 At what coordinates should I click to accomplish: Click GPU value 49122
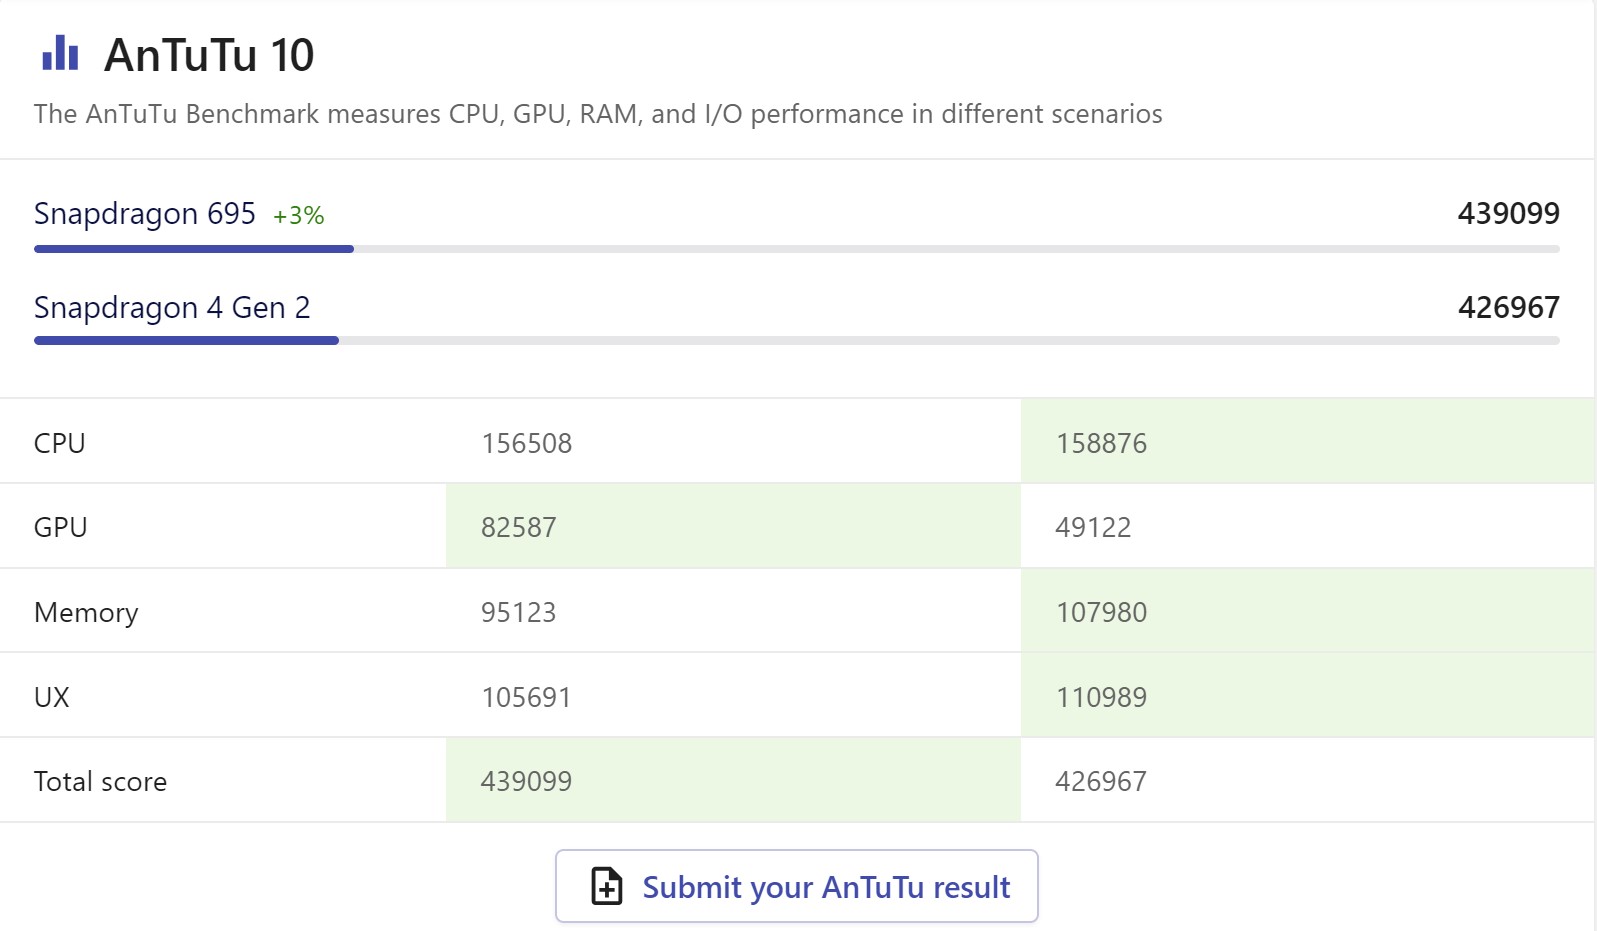pyautogui.click(x=1094, y=527)
